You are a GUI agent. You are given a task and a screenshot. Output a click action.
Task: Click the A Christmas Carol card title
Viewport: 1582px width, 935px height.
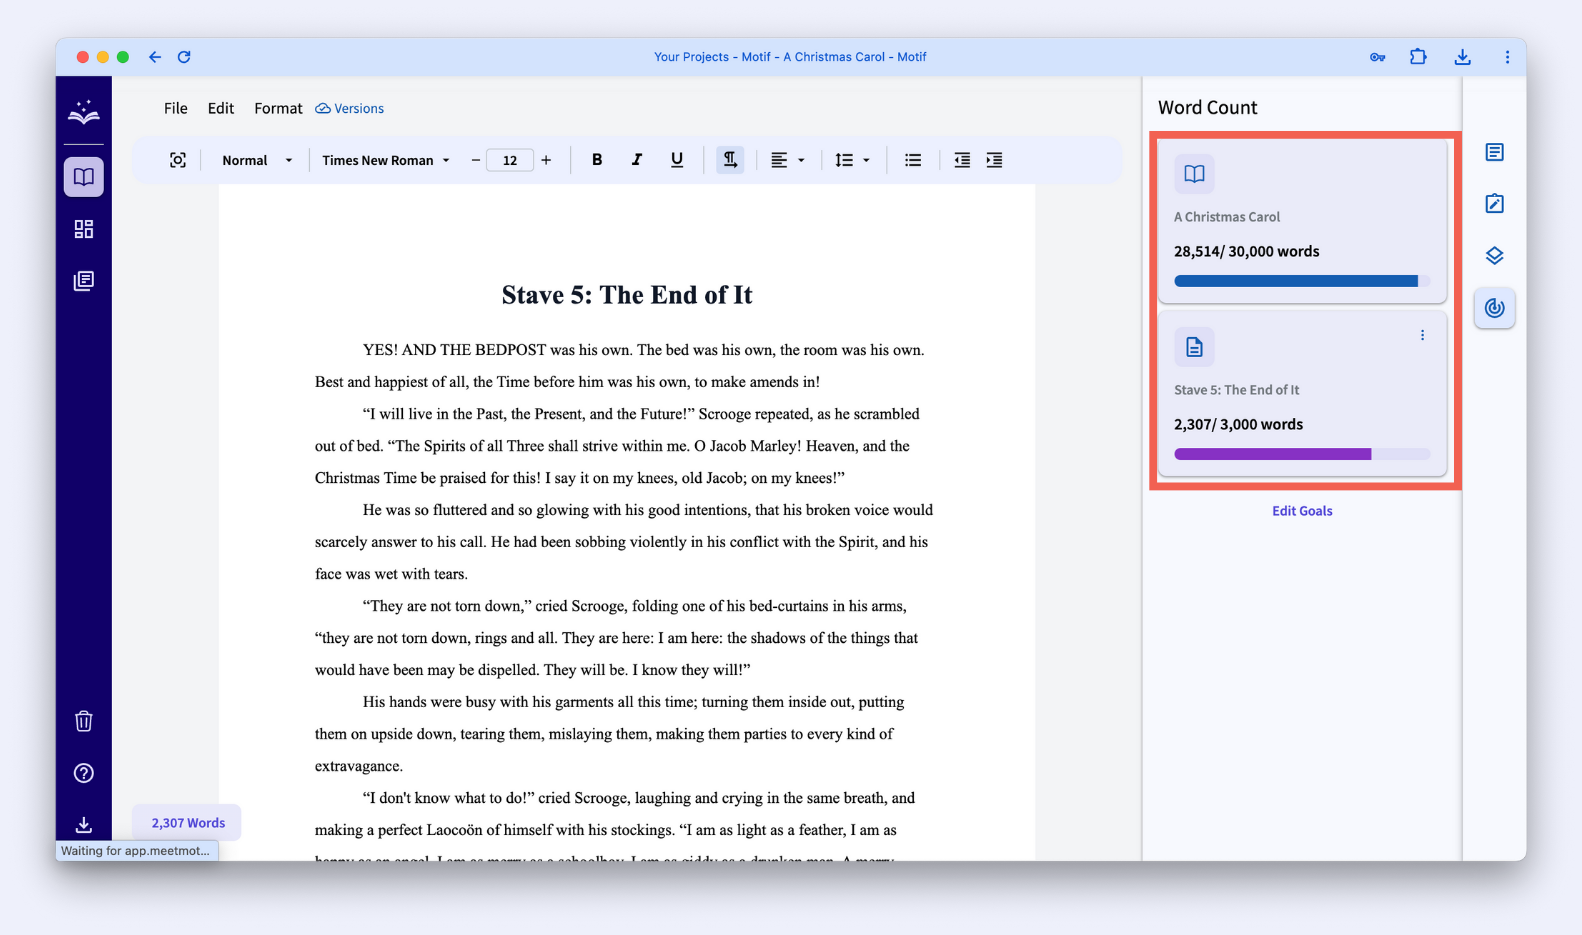1227,217
